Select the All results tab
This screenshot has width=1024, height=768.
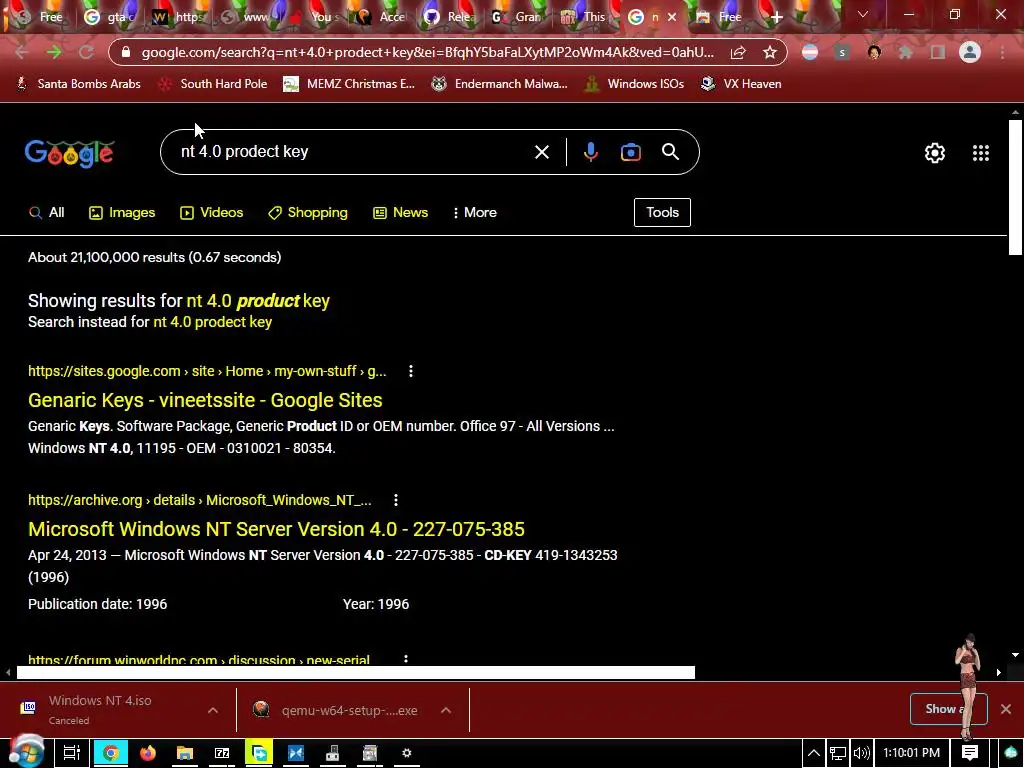(x=46, y=212)
